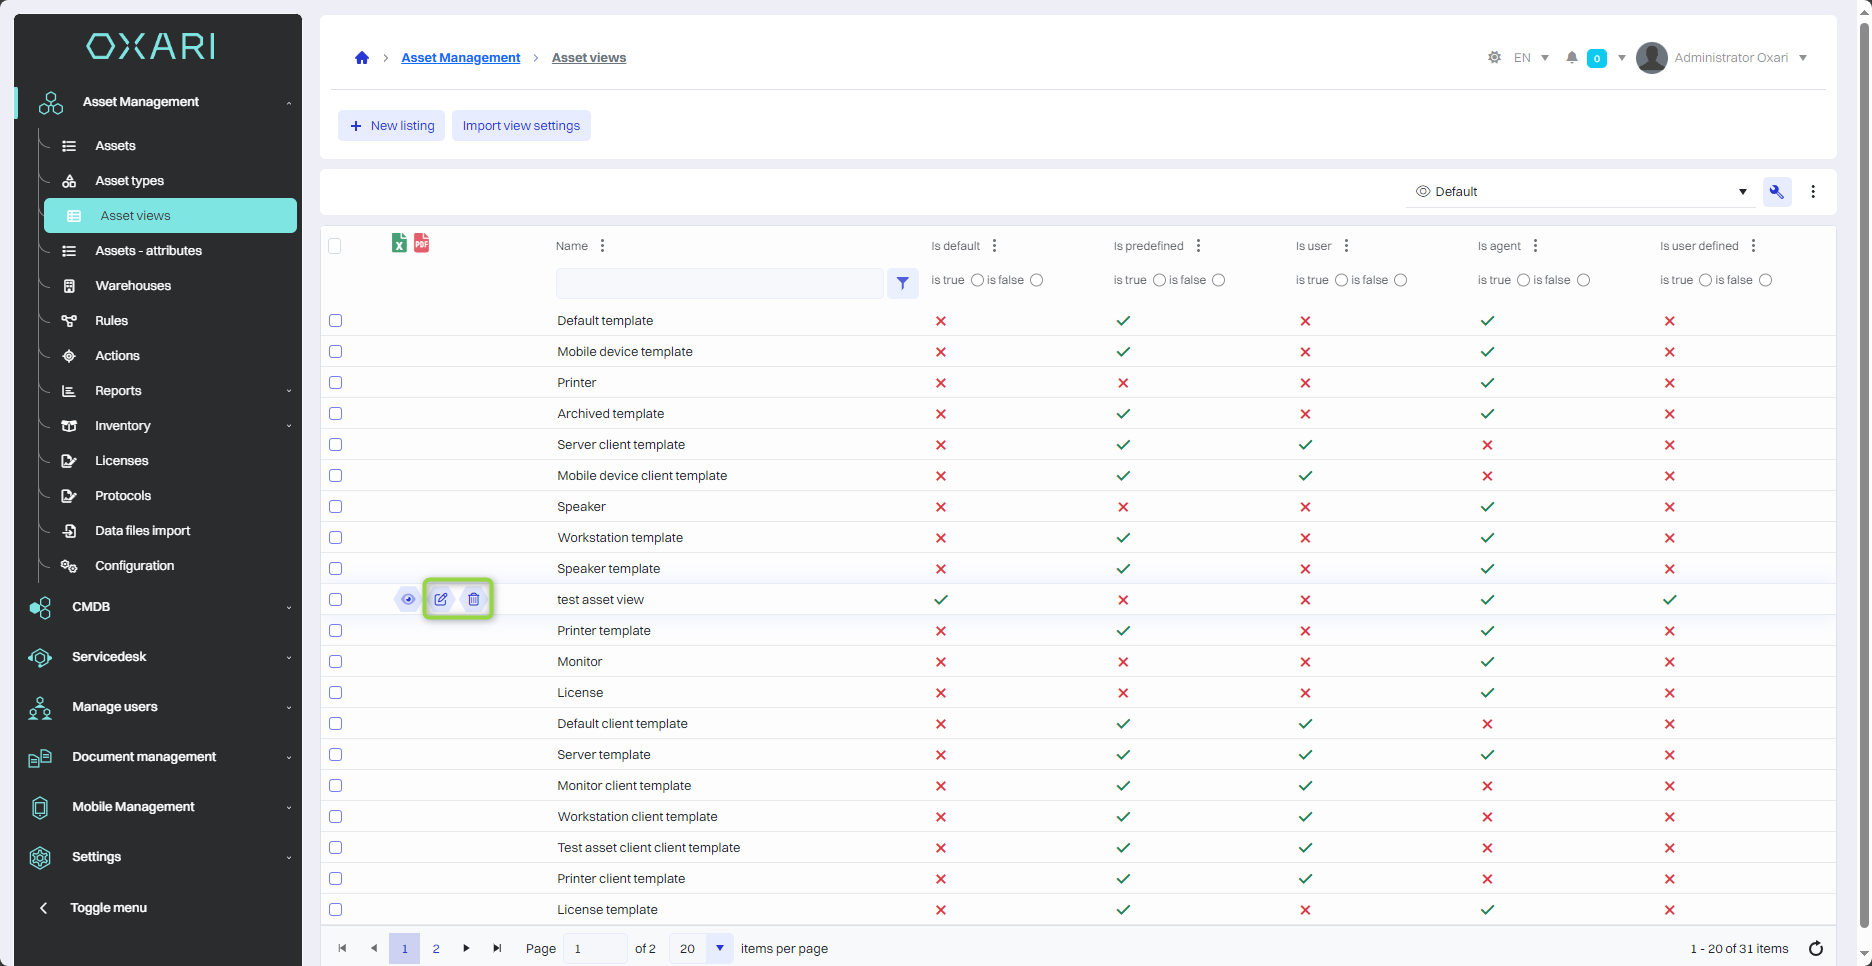Image resolution: width=1872 pixels, height=966 pixels.
Task: Navigate to Warehouses in the sidebar
Action: pos(133,286)
